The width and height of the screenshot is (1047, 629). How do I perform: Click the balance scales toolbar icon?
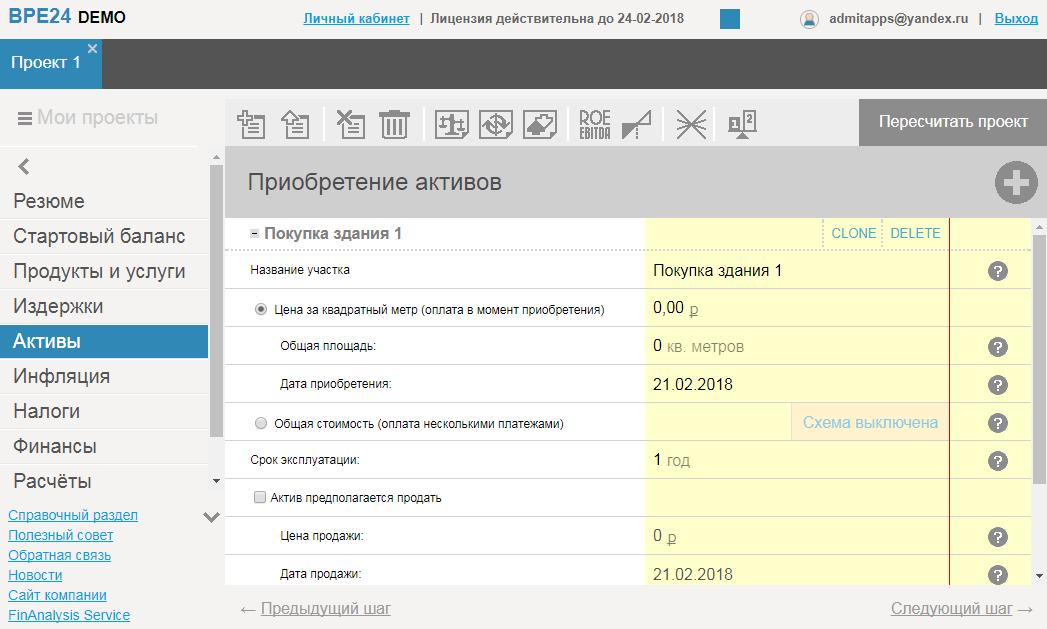click(x=452, y=124)
